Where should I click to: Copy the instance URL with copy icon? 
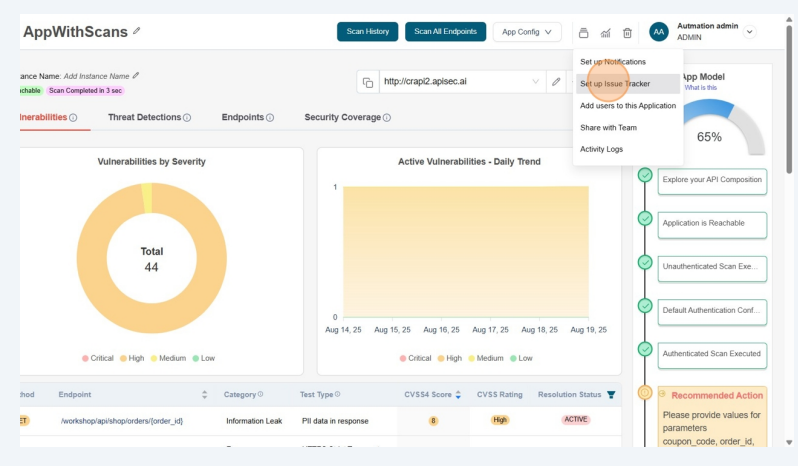pos(368,82)
